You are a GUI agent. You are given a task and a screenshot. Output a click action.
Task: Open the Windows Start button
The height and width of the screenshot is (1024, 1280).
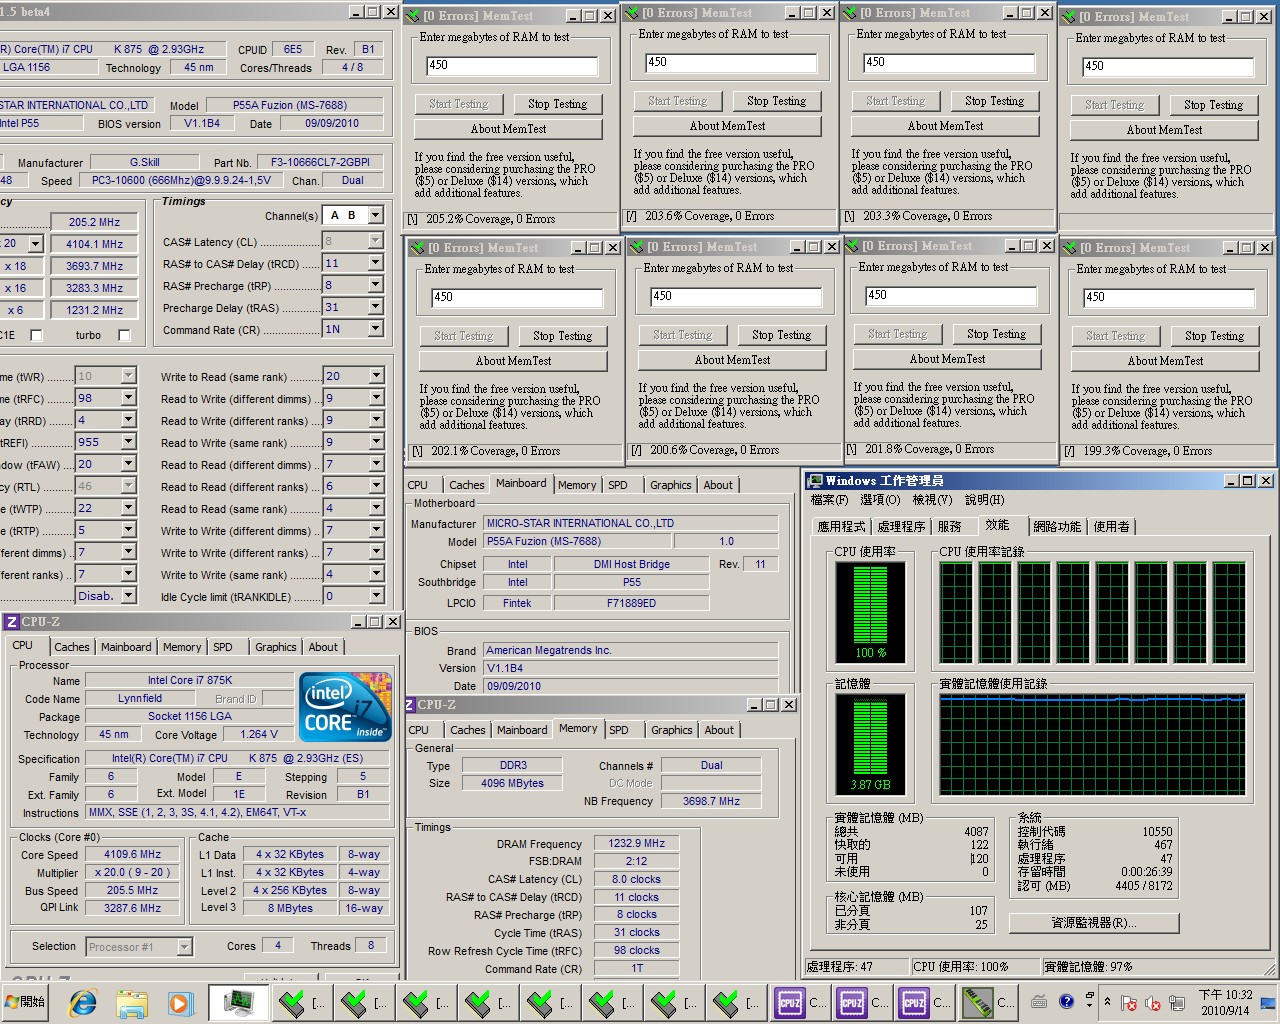coord(26,1002)
